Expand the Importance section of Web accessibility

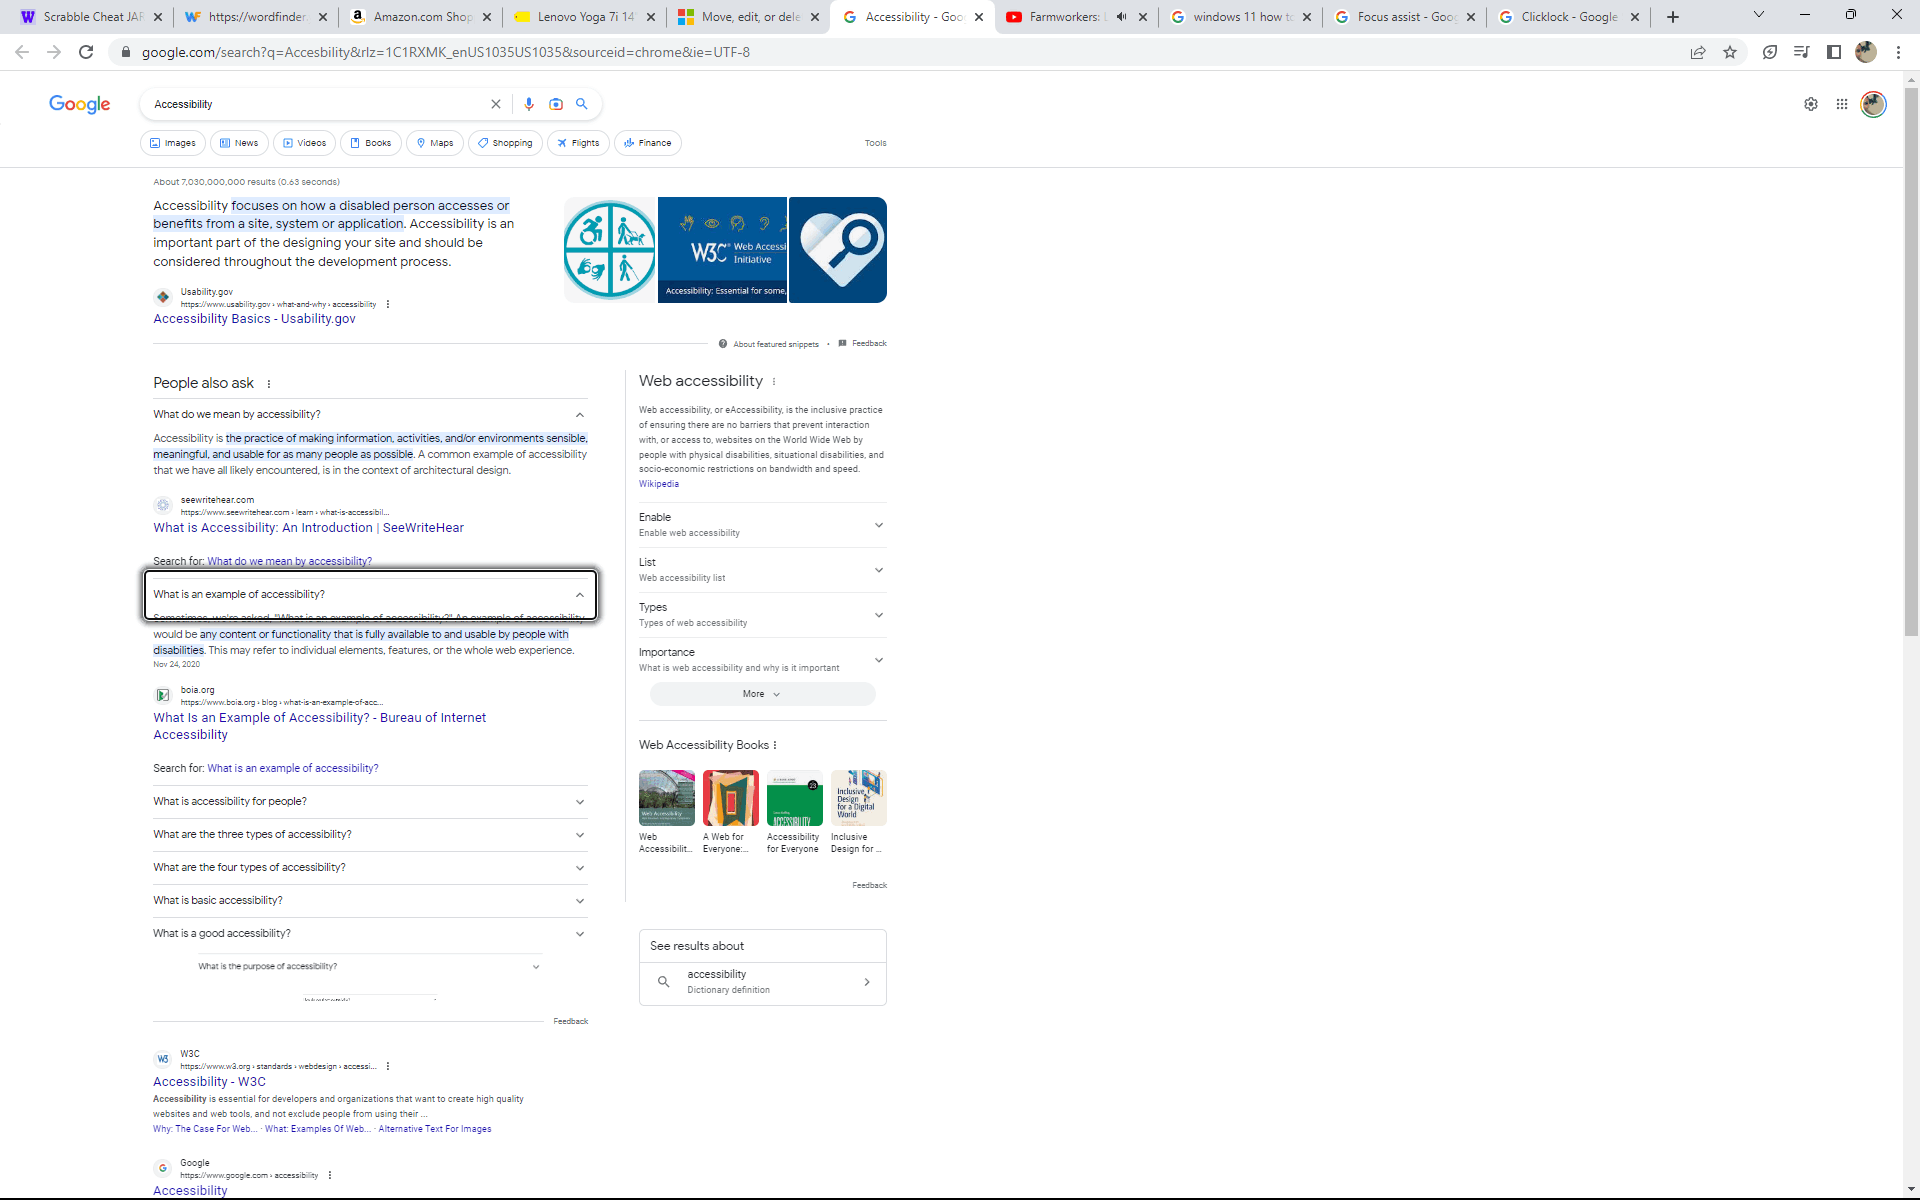coord(878,660)
